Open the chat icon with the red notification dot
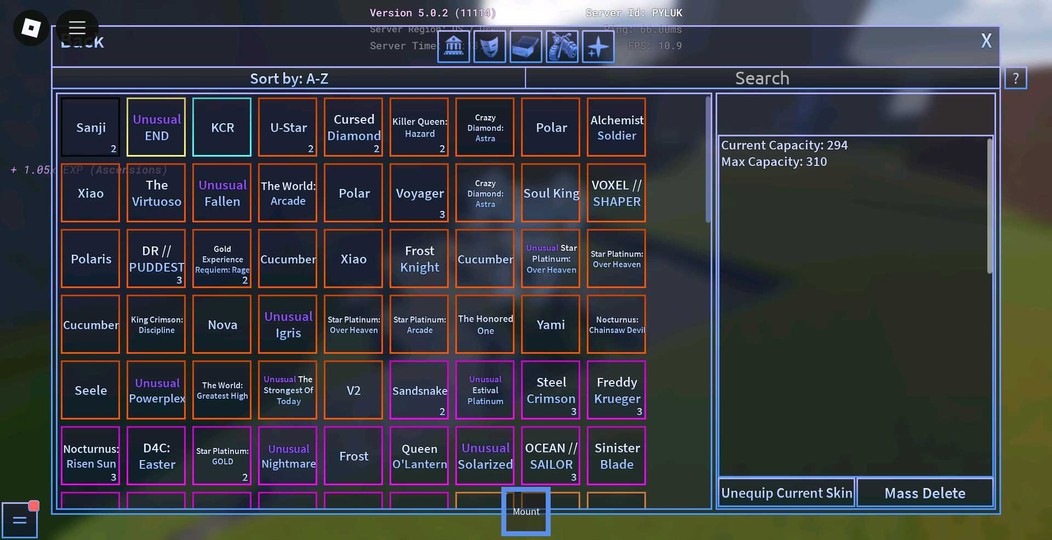1052x540 pixels. [x=19, y=520]
